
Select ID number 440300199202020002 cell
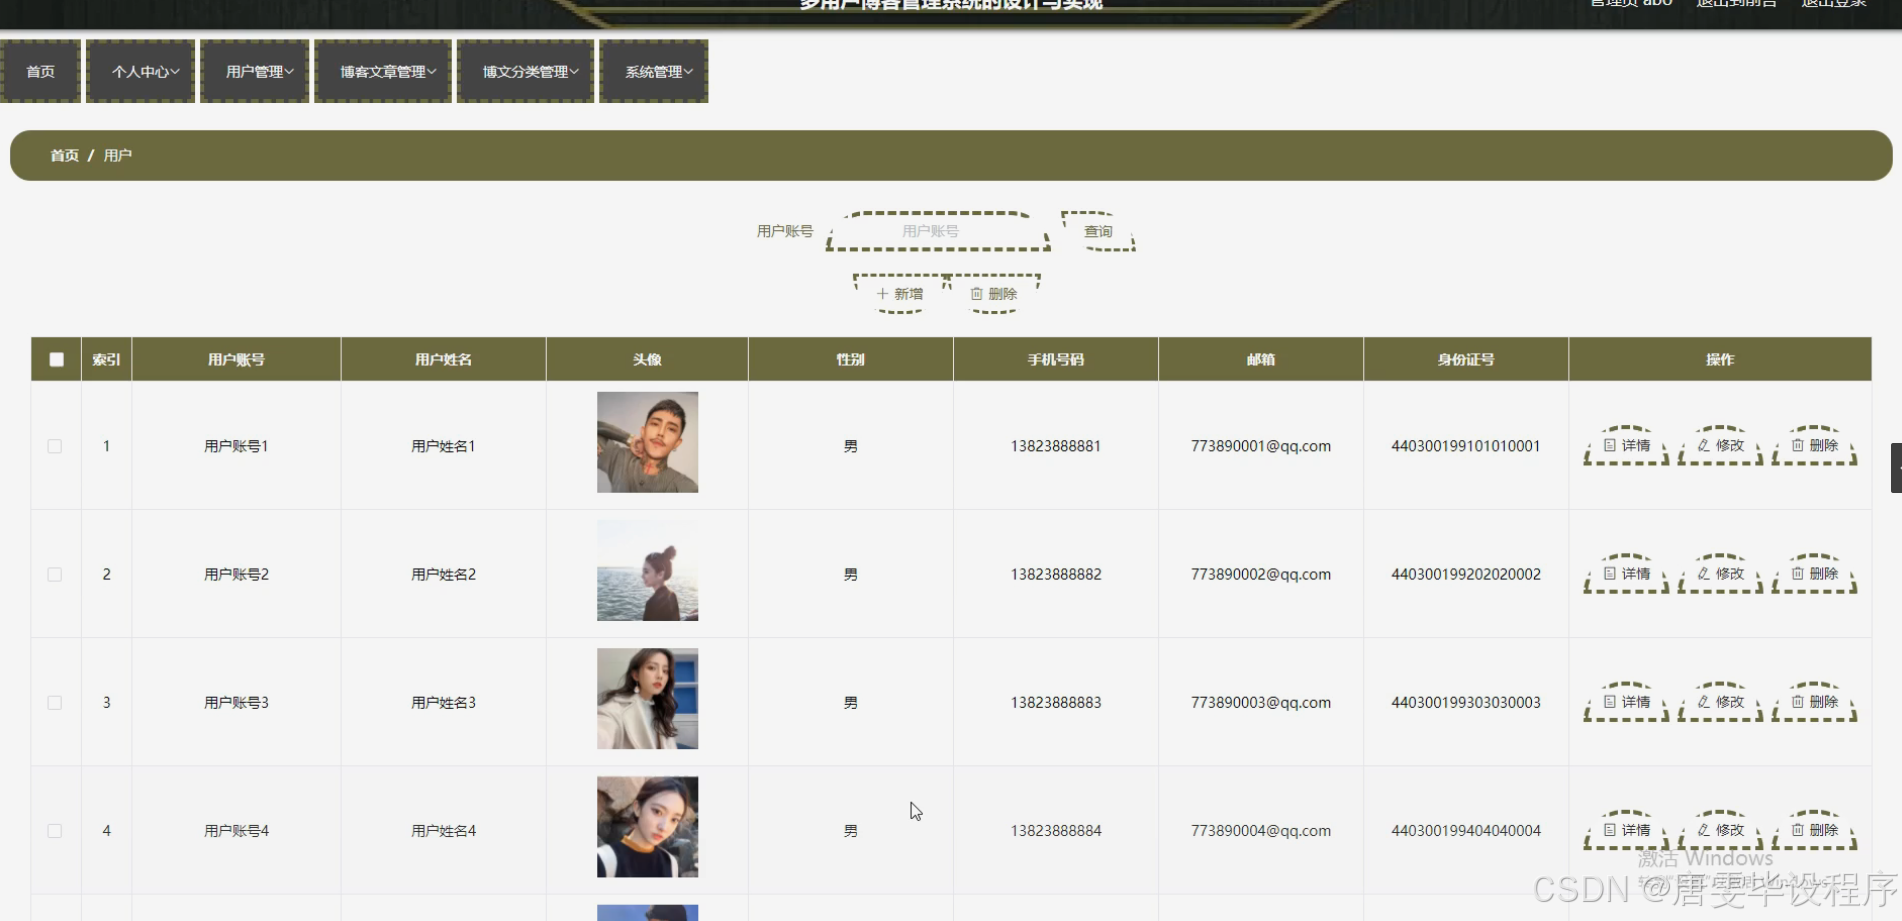[x=1466, y=574]
